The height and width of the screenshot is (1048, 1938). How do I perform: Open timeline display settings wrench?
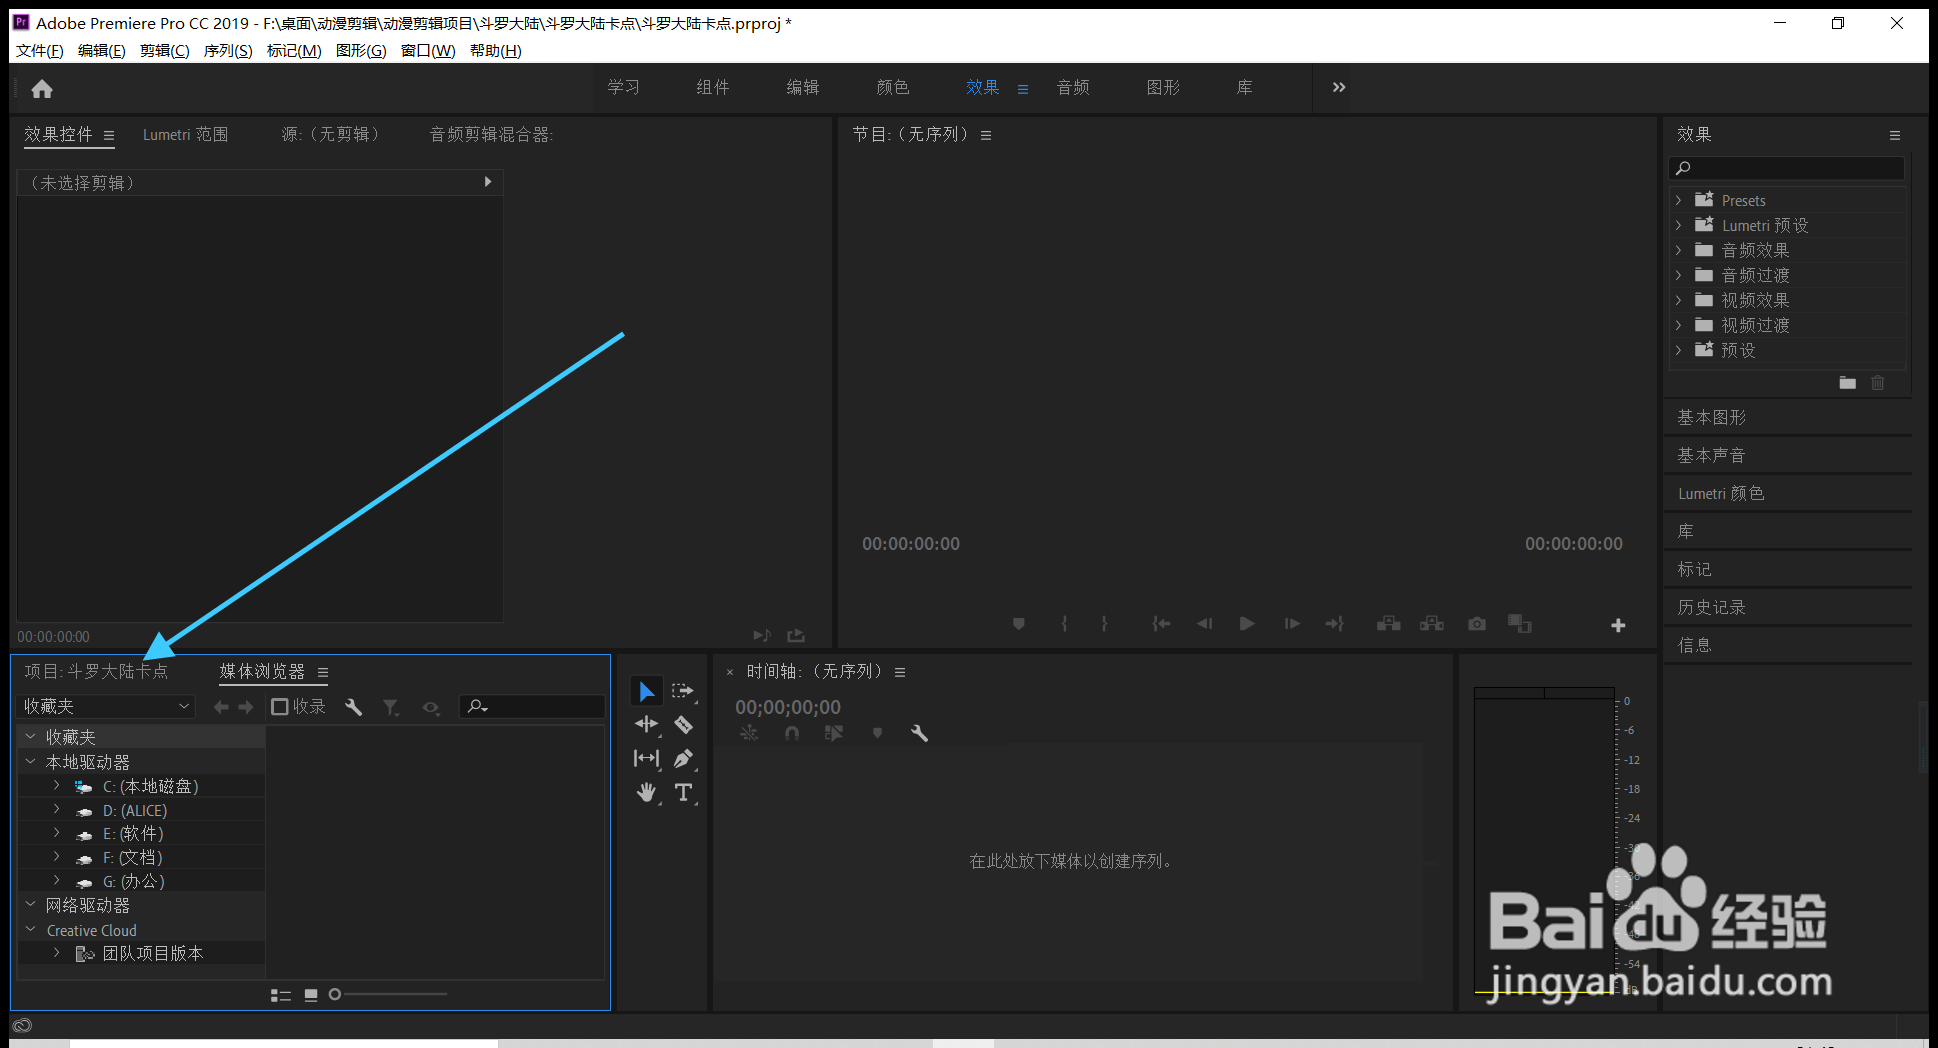pos(919,733)
